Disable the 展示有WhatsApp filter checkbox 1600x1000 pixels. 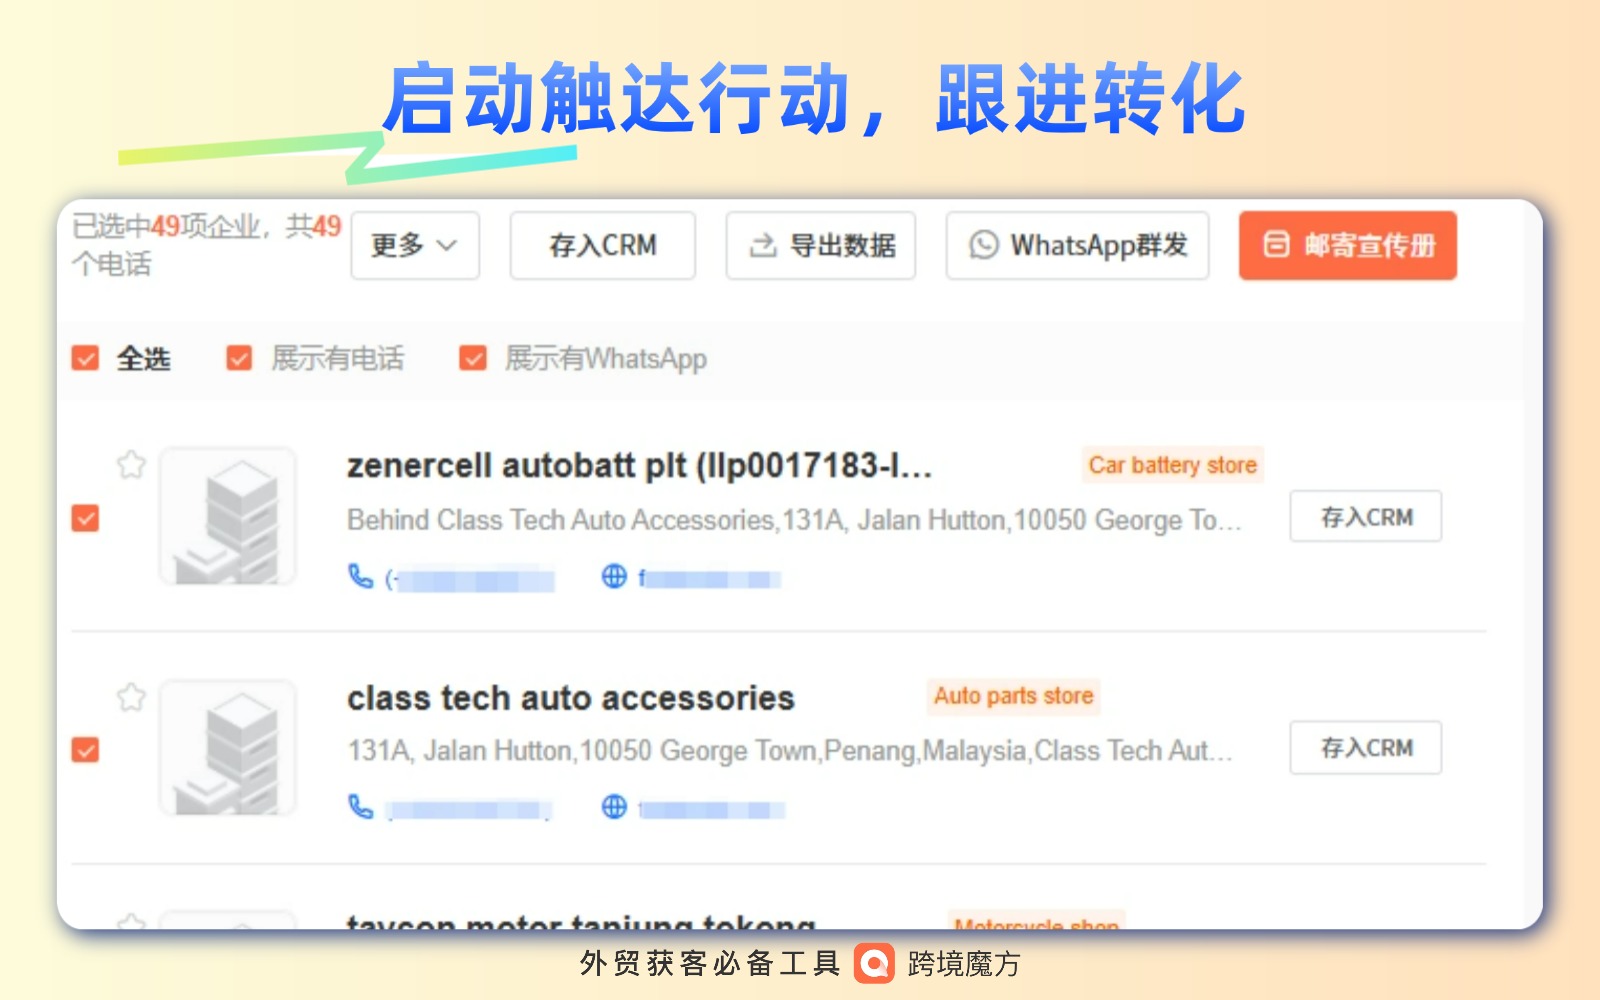[472, 358]
